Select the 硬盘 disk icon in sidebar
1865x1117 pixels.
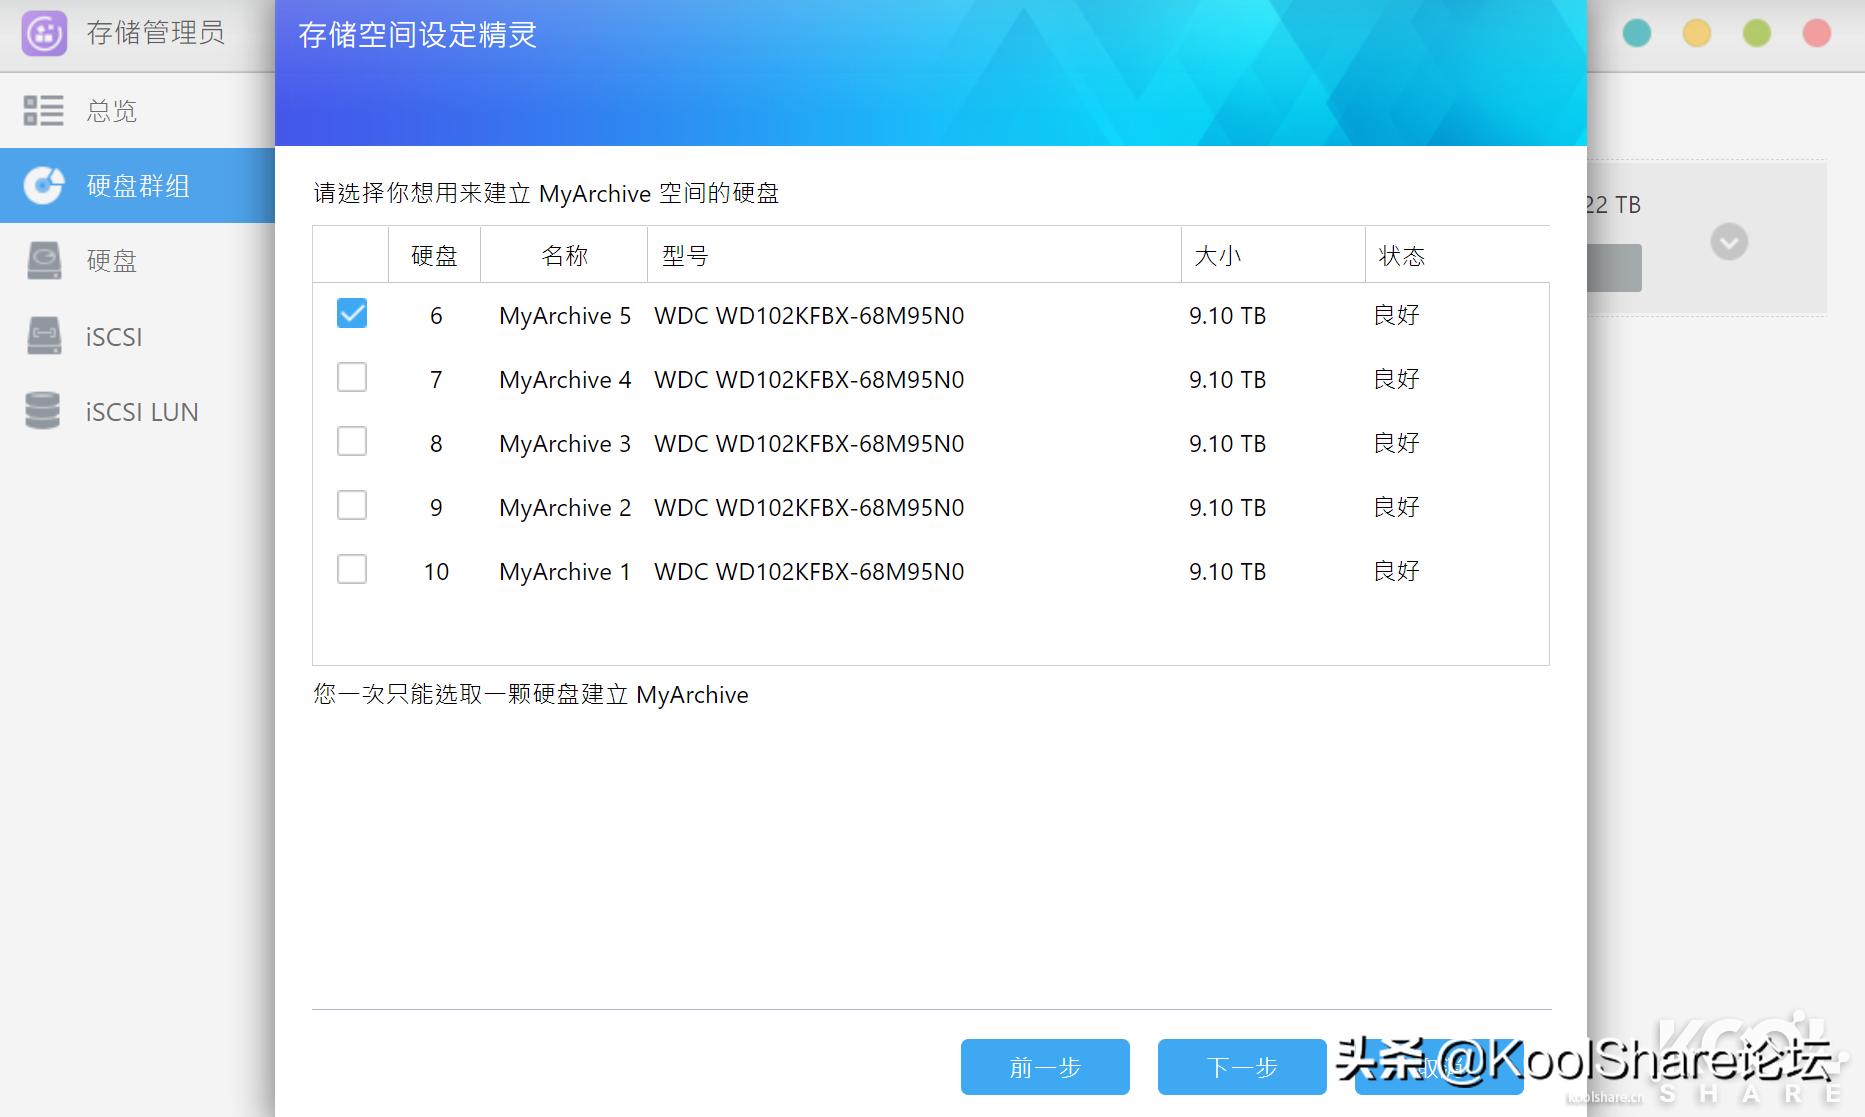[44, 261]
